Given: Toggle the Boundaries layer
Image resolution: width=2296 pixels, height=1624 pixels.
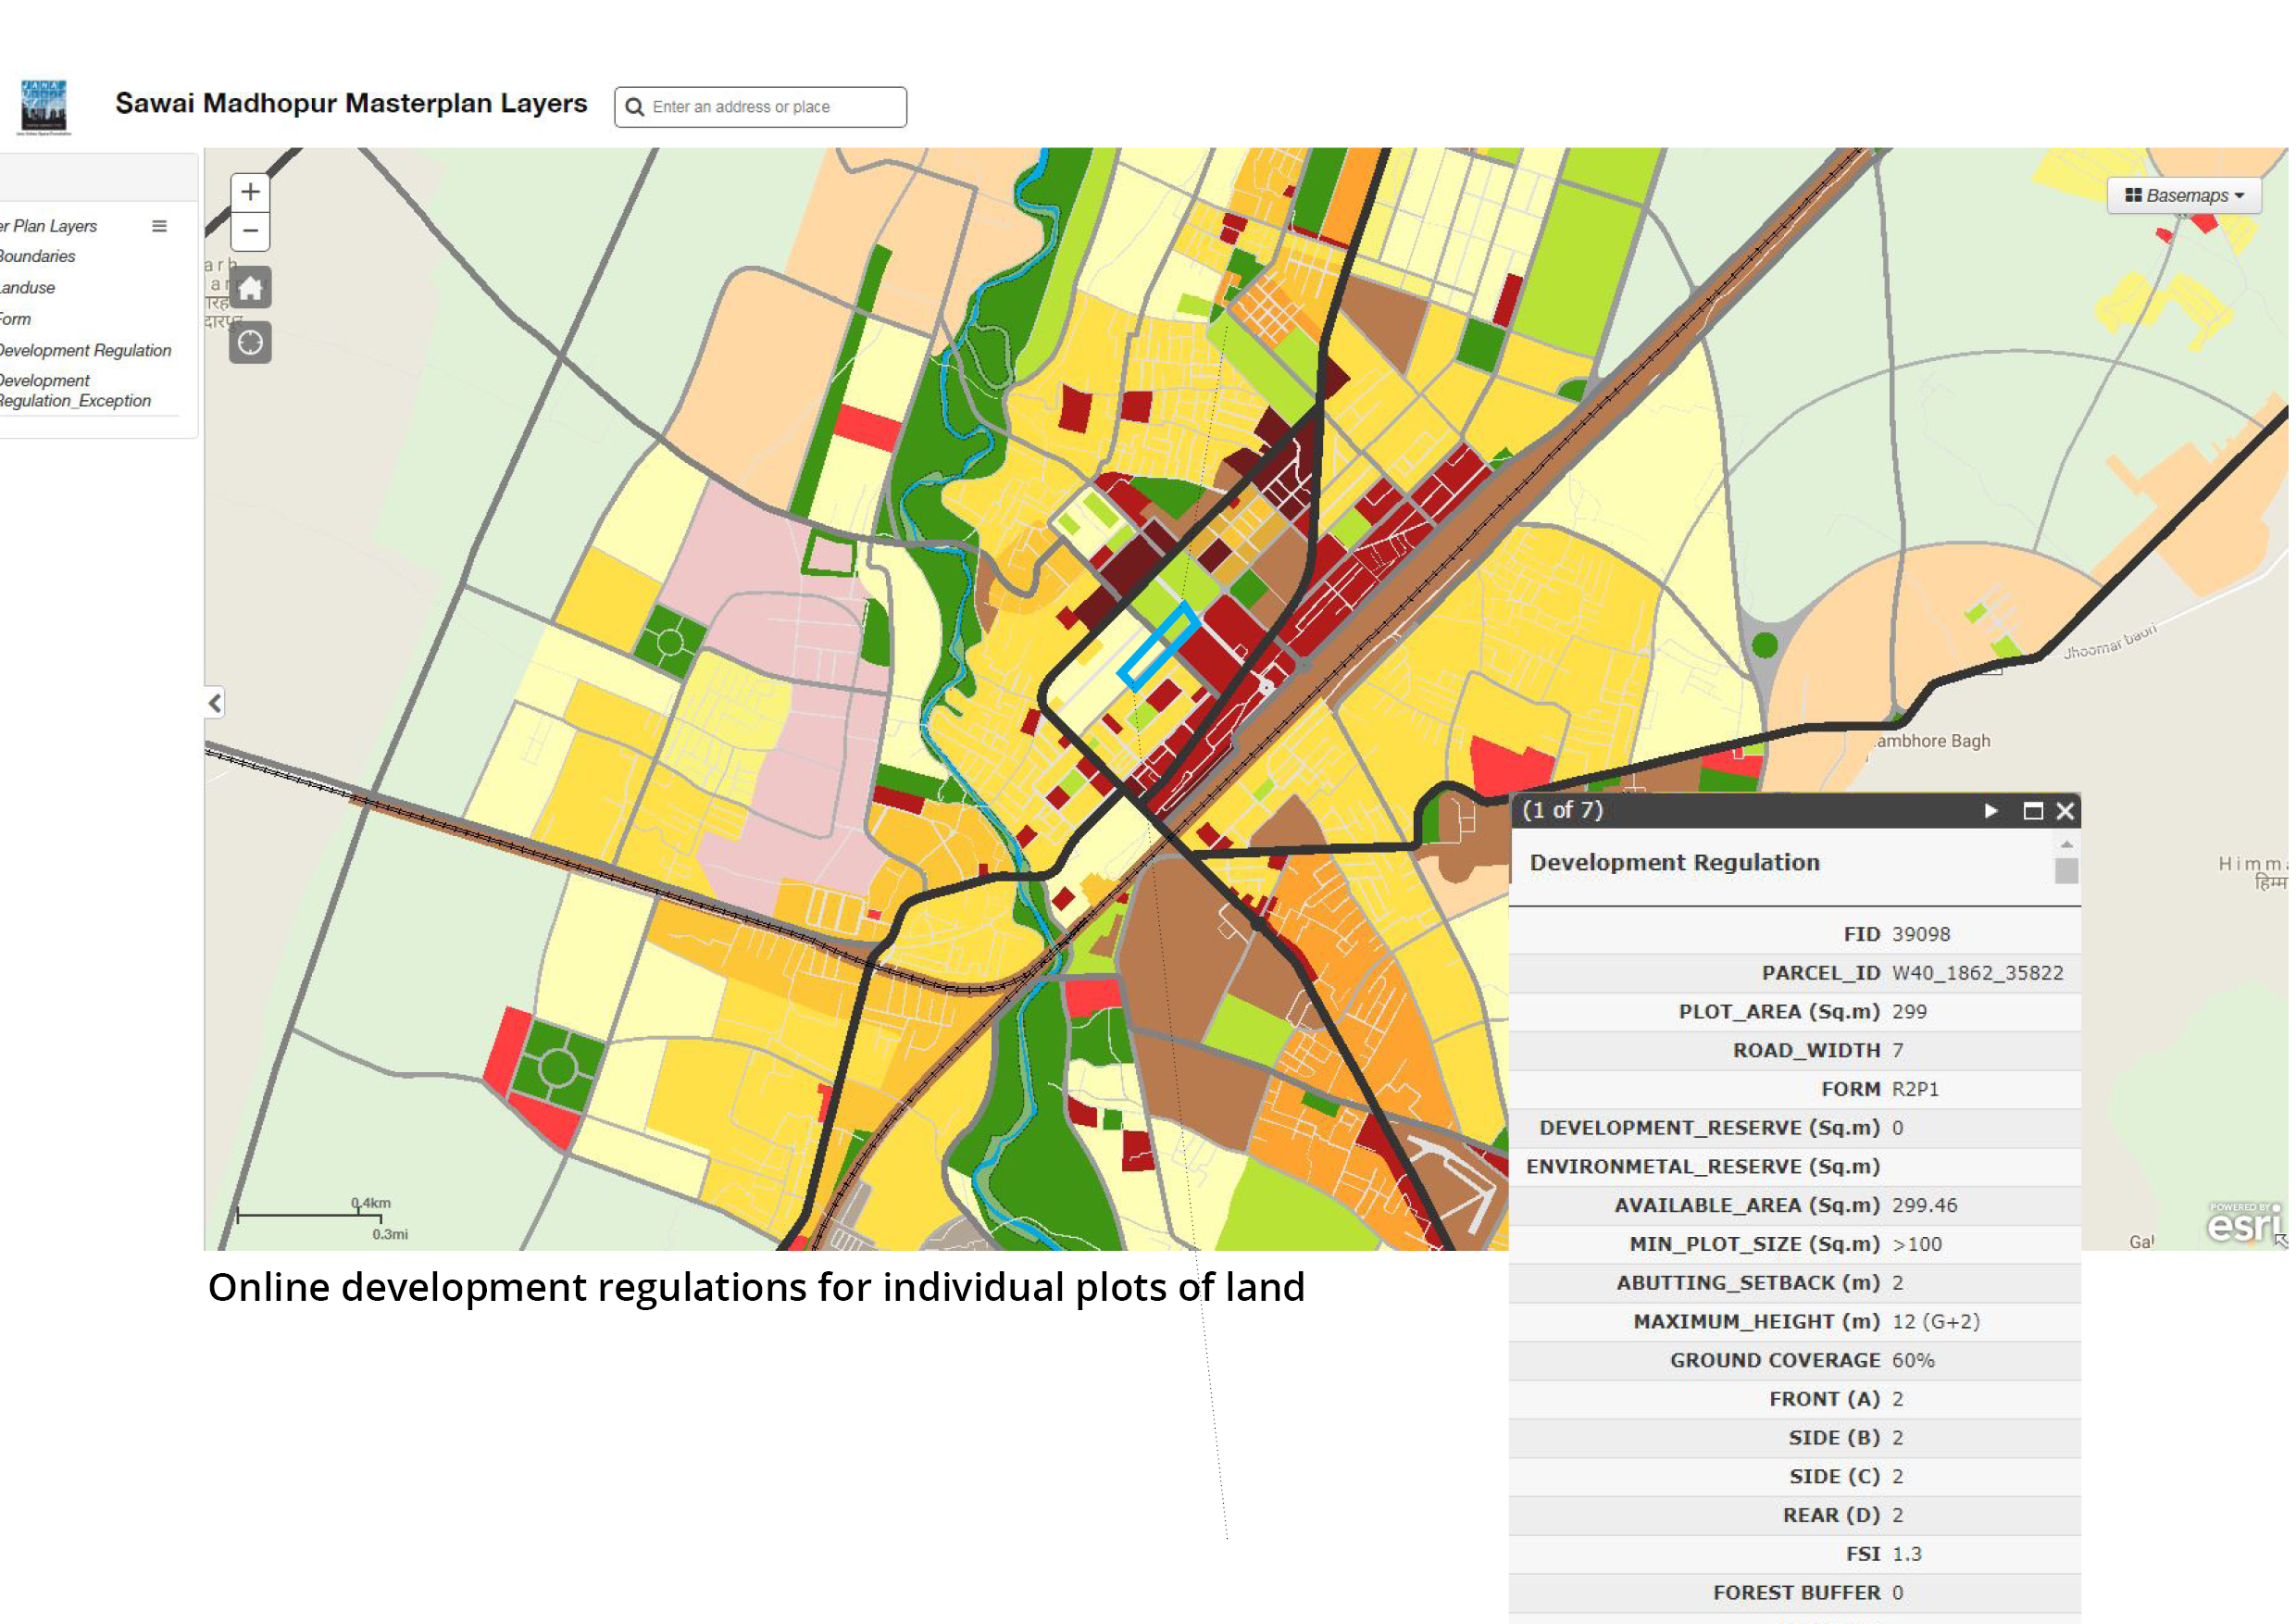Looking at the screenshot, I should coord(37,257).
